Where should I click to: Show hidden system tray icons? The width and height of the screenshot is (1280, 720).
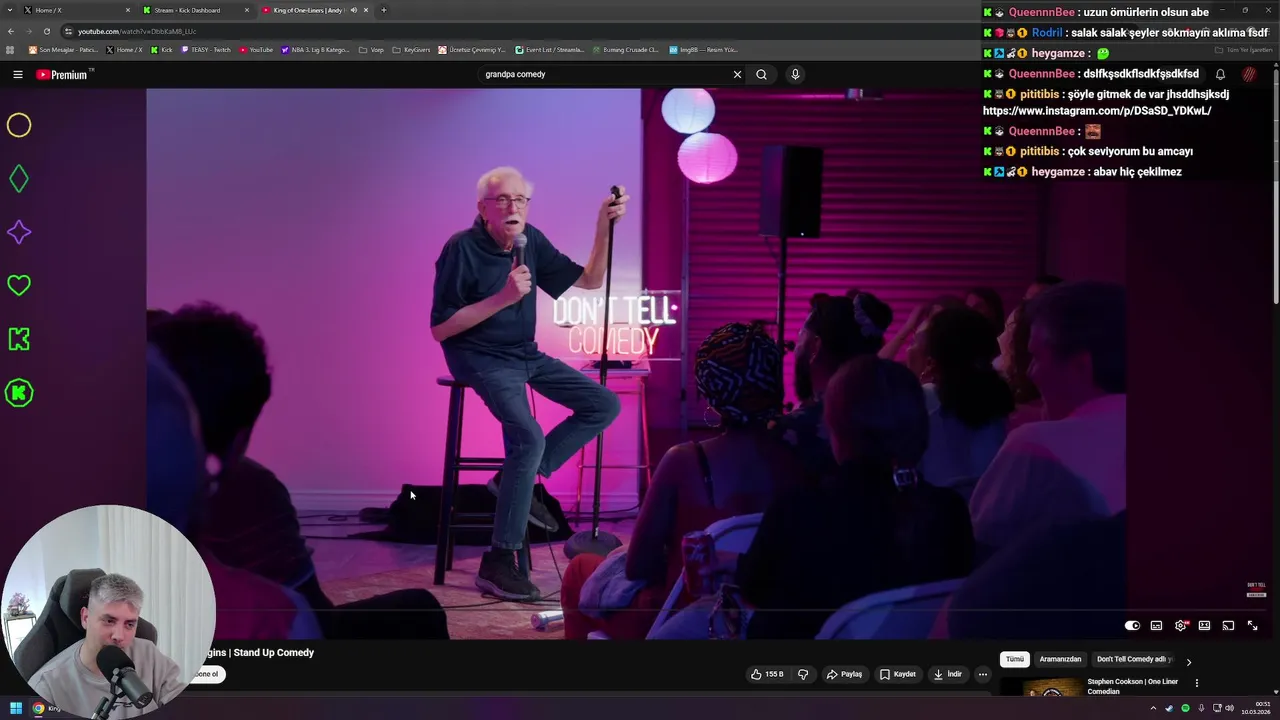pyautogui.click(x=1153, y=708)
